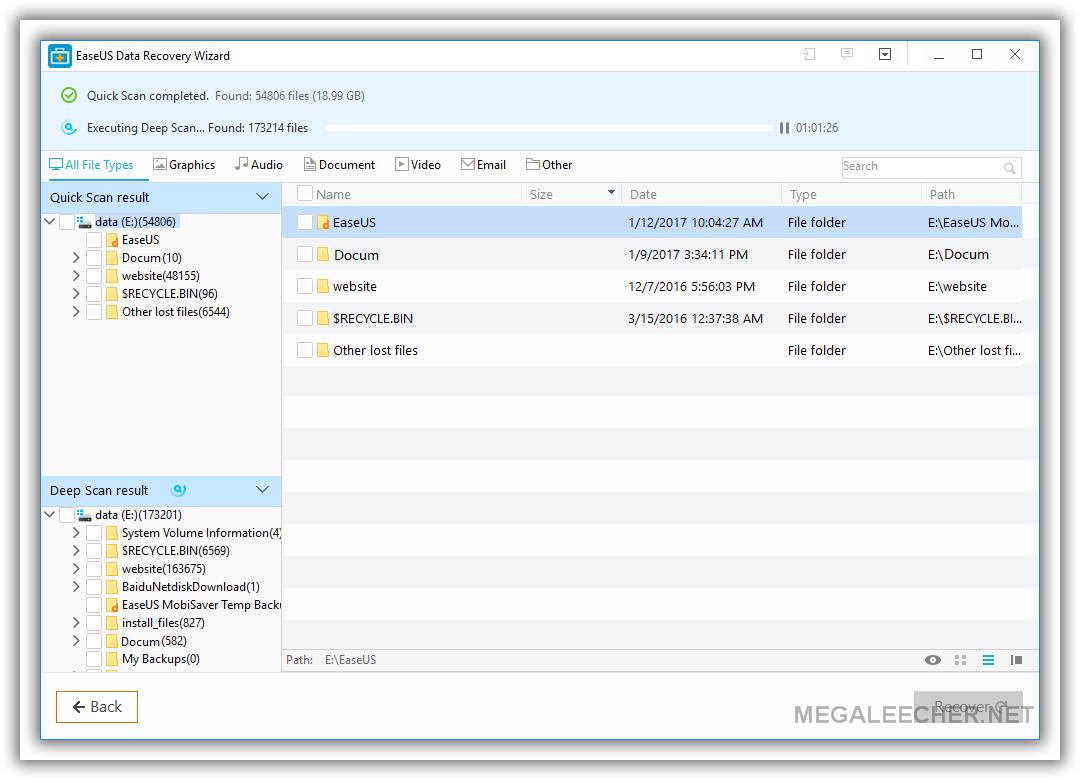1080x780 pixels.
Task: Click the green check icon beside Quick Scan completed
Action: pos(69,95)
